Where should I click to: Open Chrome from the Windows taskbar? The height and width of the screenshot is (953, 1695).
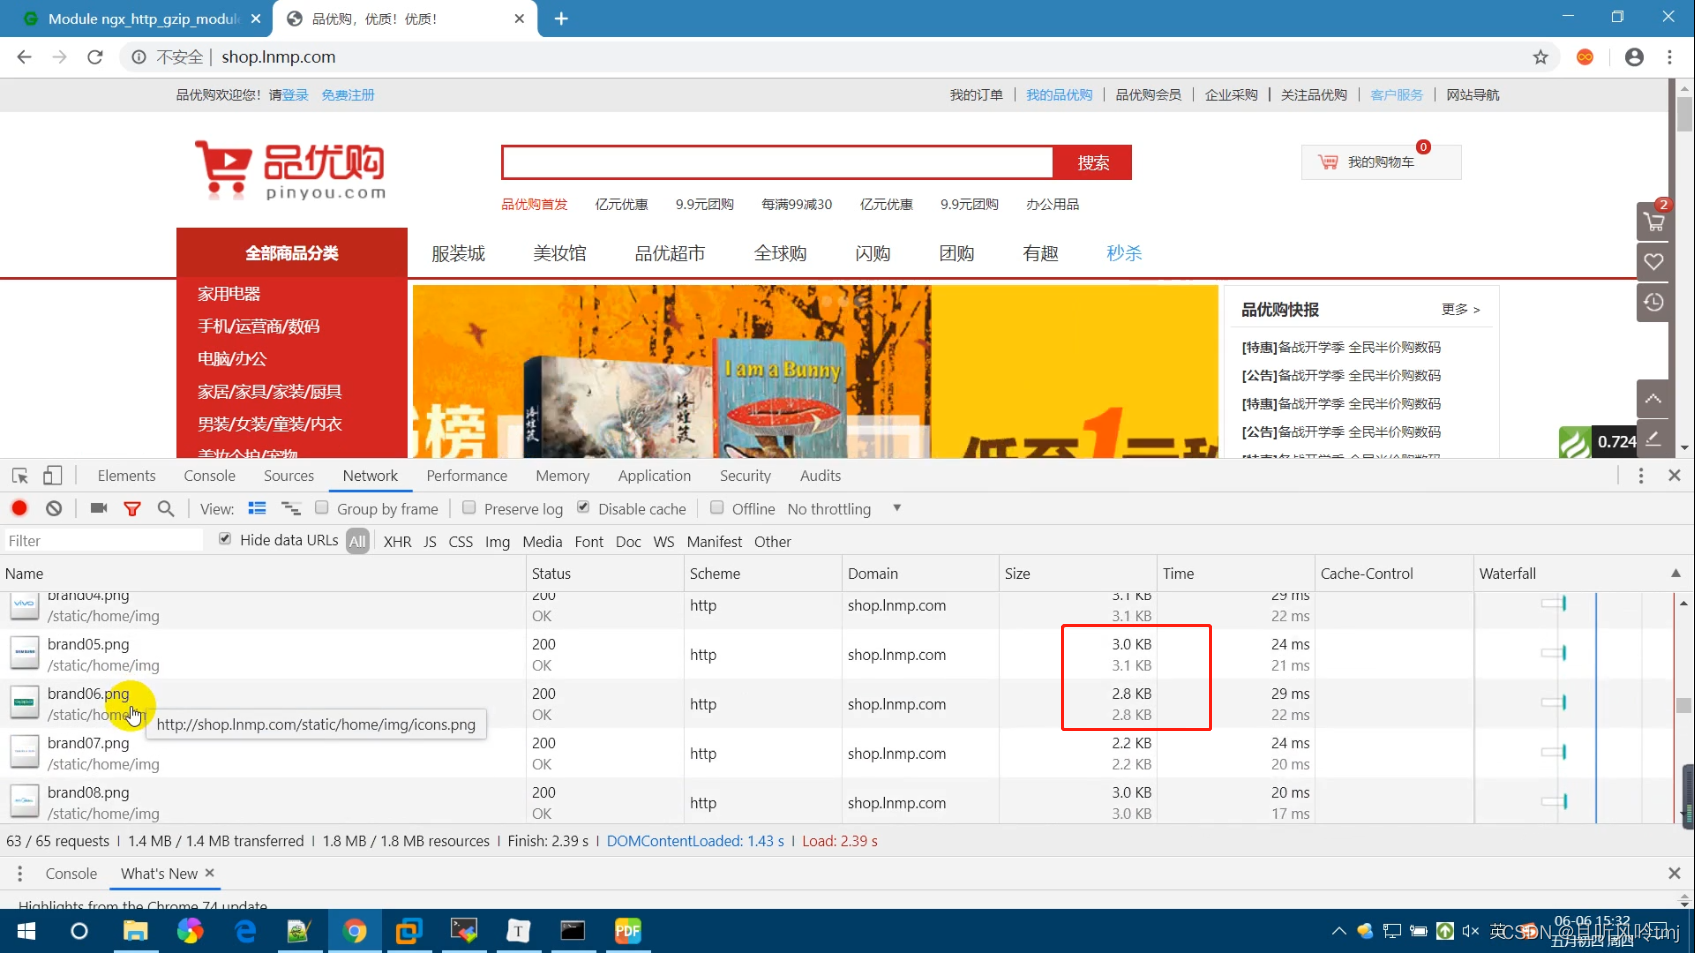tap(354, 931)
